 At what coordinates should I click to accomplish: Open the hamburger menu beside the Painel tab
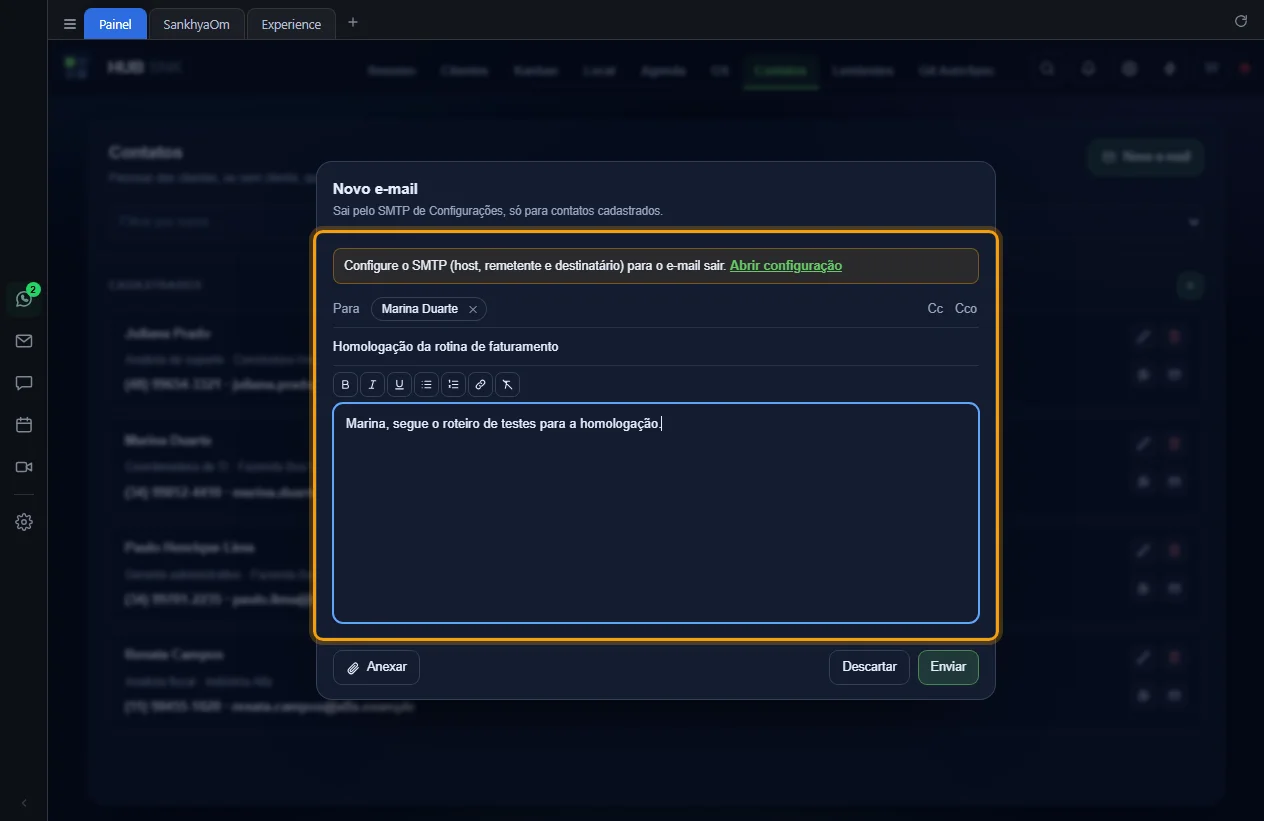coord(69,24)
